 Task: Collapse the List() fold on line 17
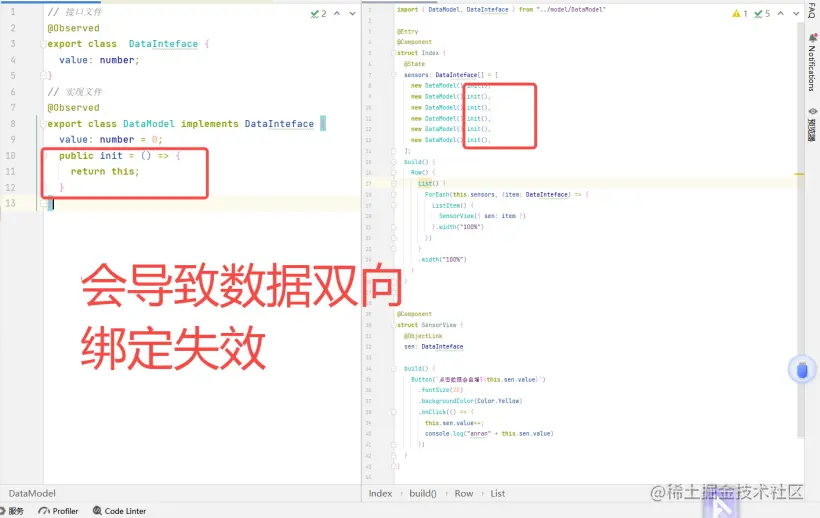393,183
